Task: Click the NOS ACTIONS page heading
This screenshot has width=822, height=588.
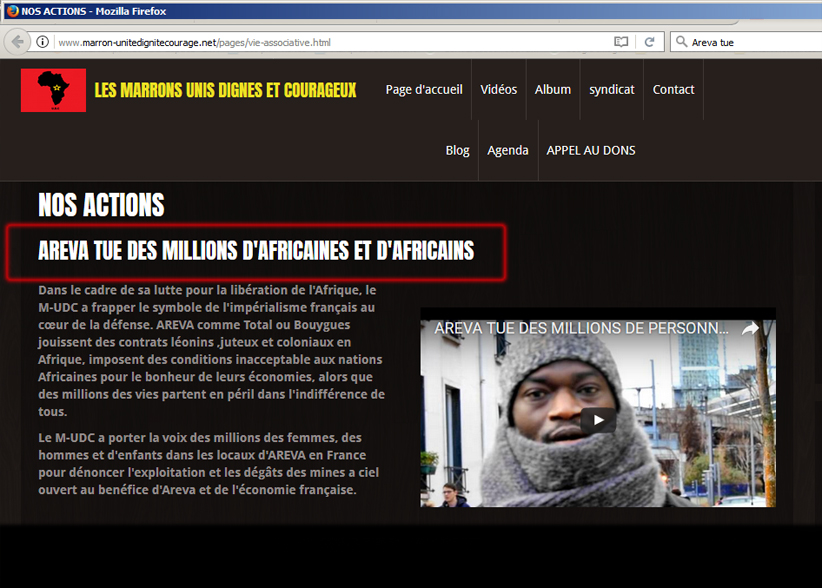Action: point(101,205)
